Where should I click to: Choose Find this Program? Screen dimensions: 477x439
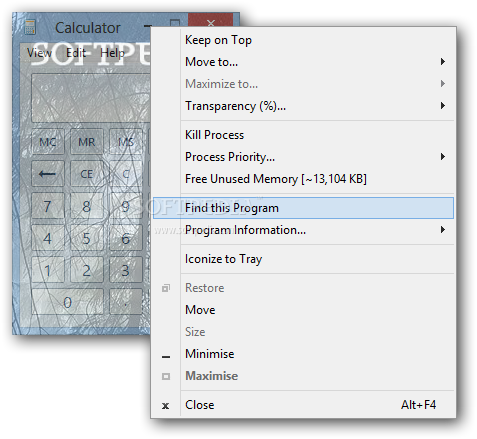coord(303,208)
